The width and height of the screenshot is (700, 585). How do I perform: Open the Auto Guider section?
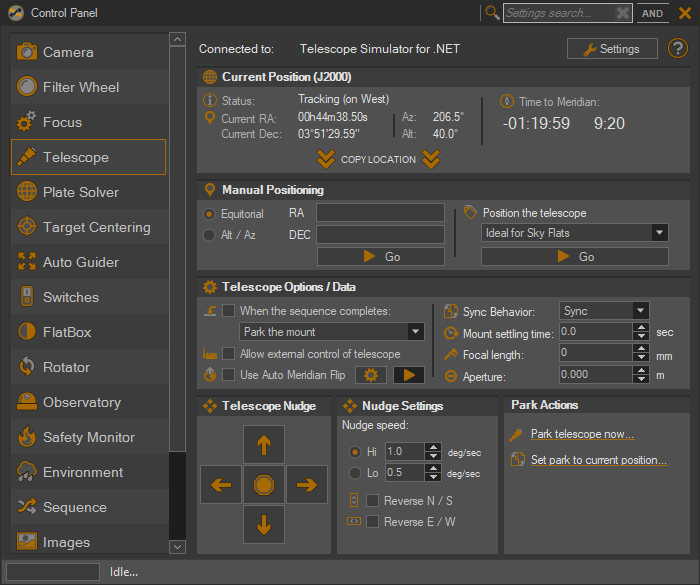coord(89,262)
